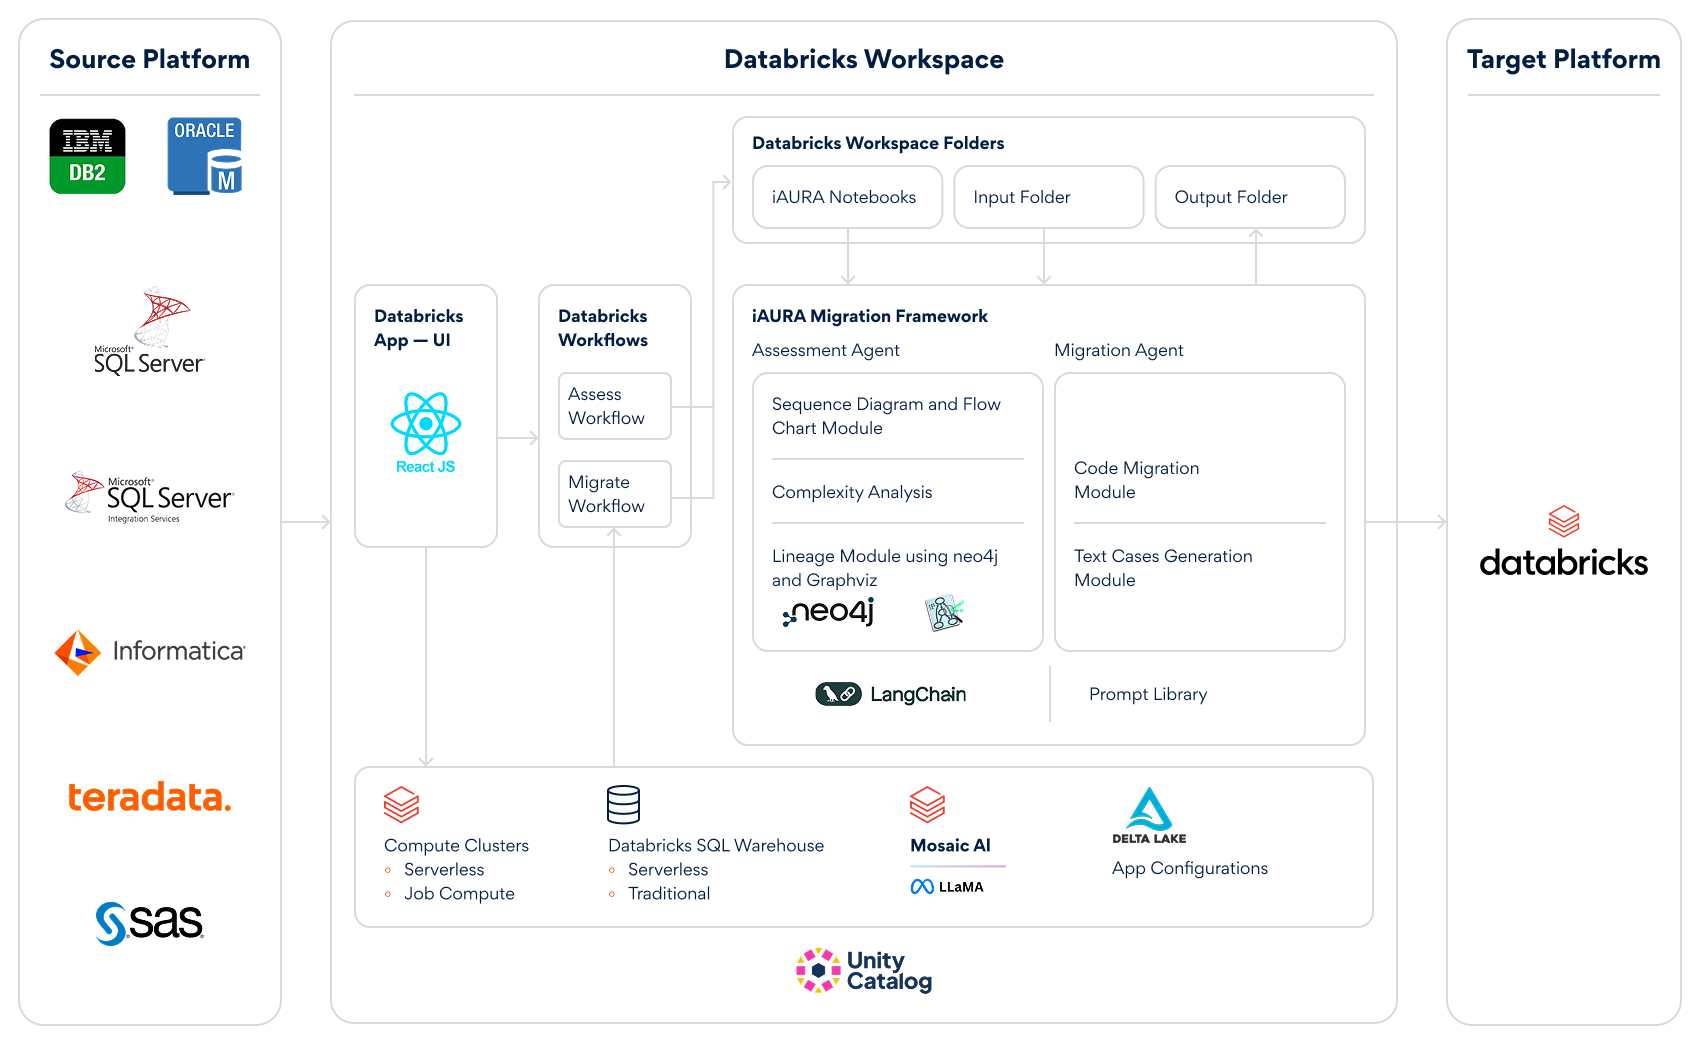Select the Unity Catalog logo
Image resolution: width=1700 pixels, height=1044 pixels.
864,971
